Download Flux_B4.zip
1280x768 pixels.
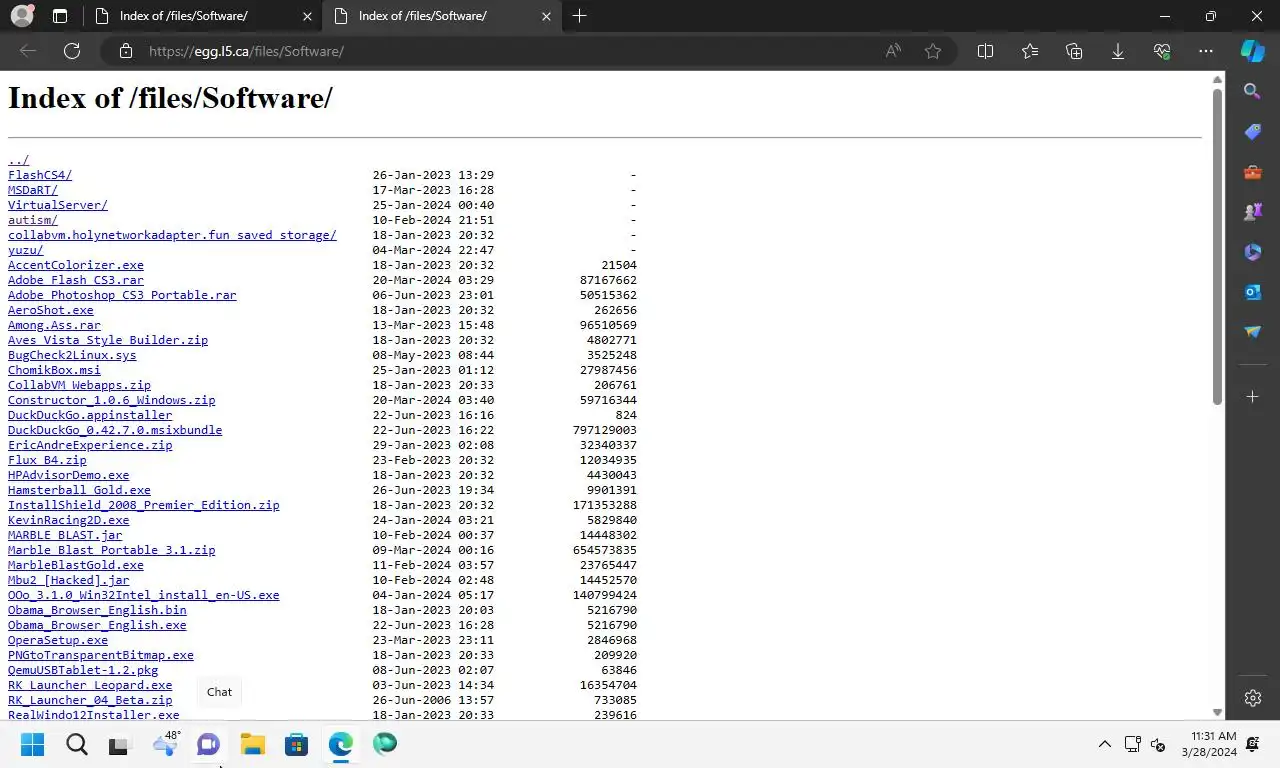click(47, 460)
